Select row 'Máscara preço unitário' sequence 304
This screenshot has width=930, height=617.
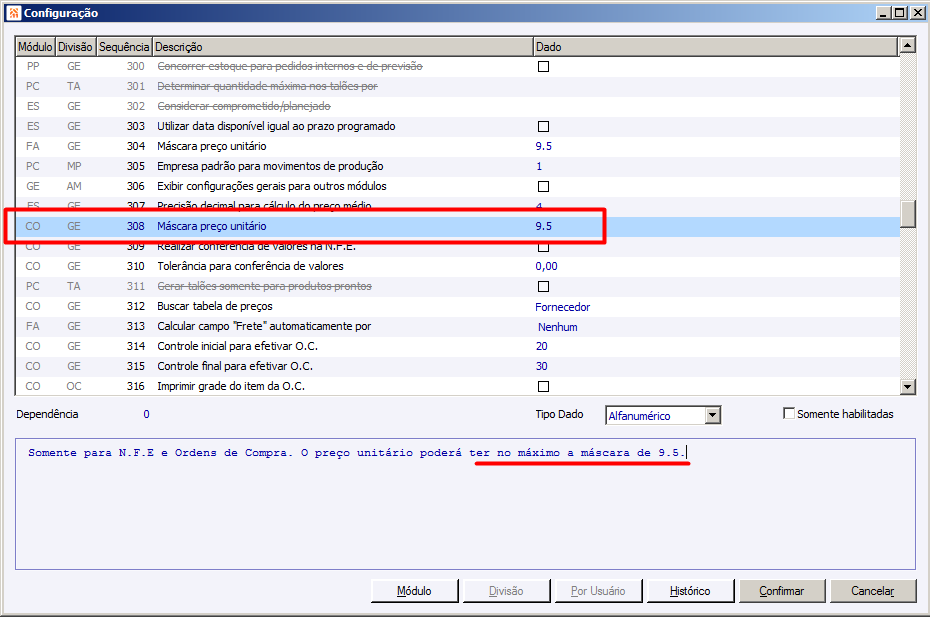click(x=457, y=146)
